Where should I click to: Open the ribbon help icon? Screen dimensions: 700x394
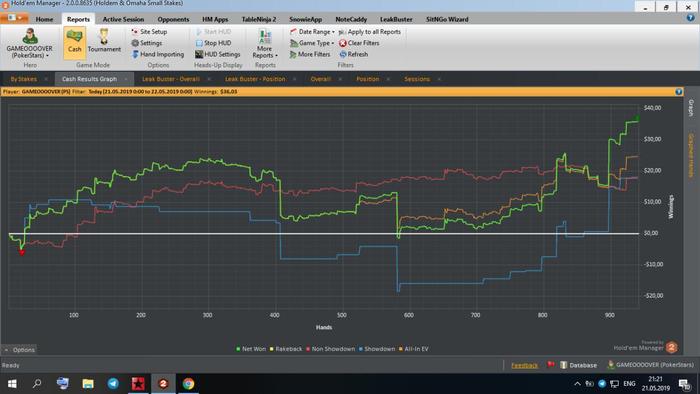click(691, 18)
